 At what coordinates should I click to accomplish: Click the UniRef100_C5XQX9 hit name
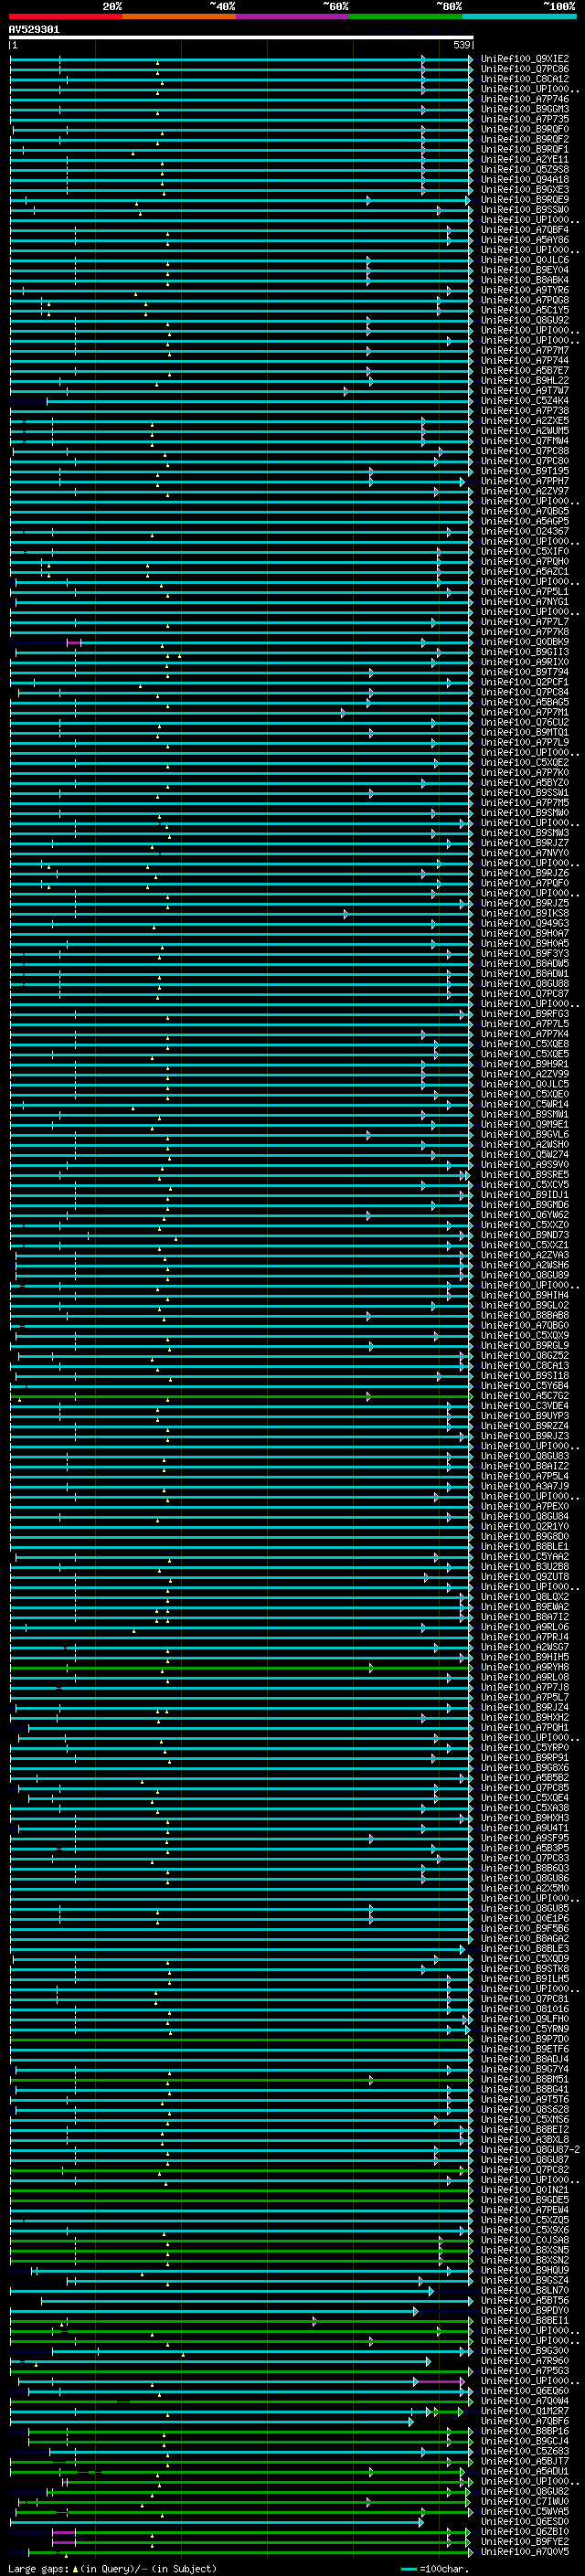[x=525, y=1335]
